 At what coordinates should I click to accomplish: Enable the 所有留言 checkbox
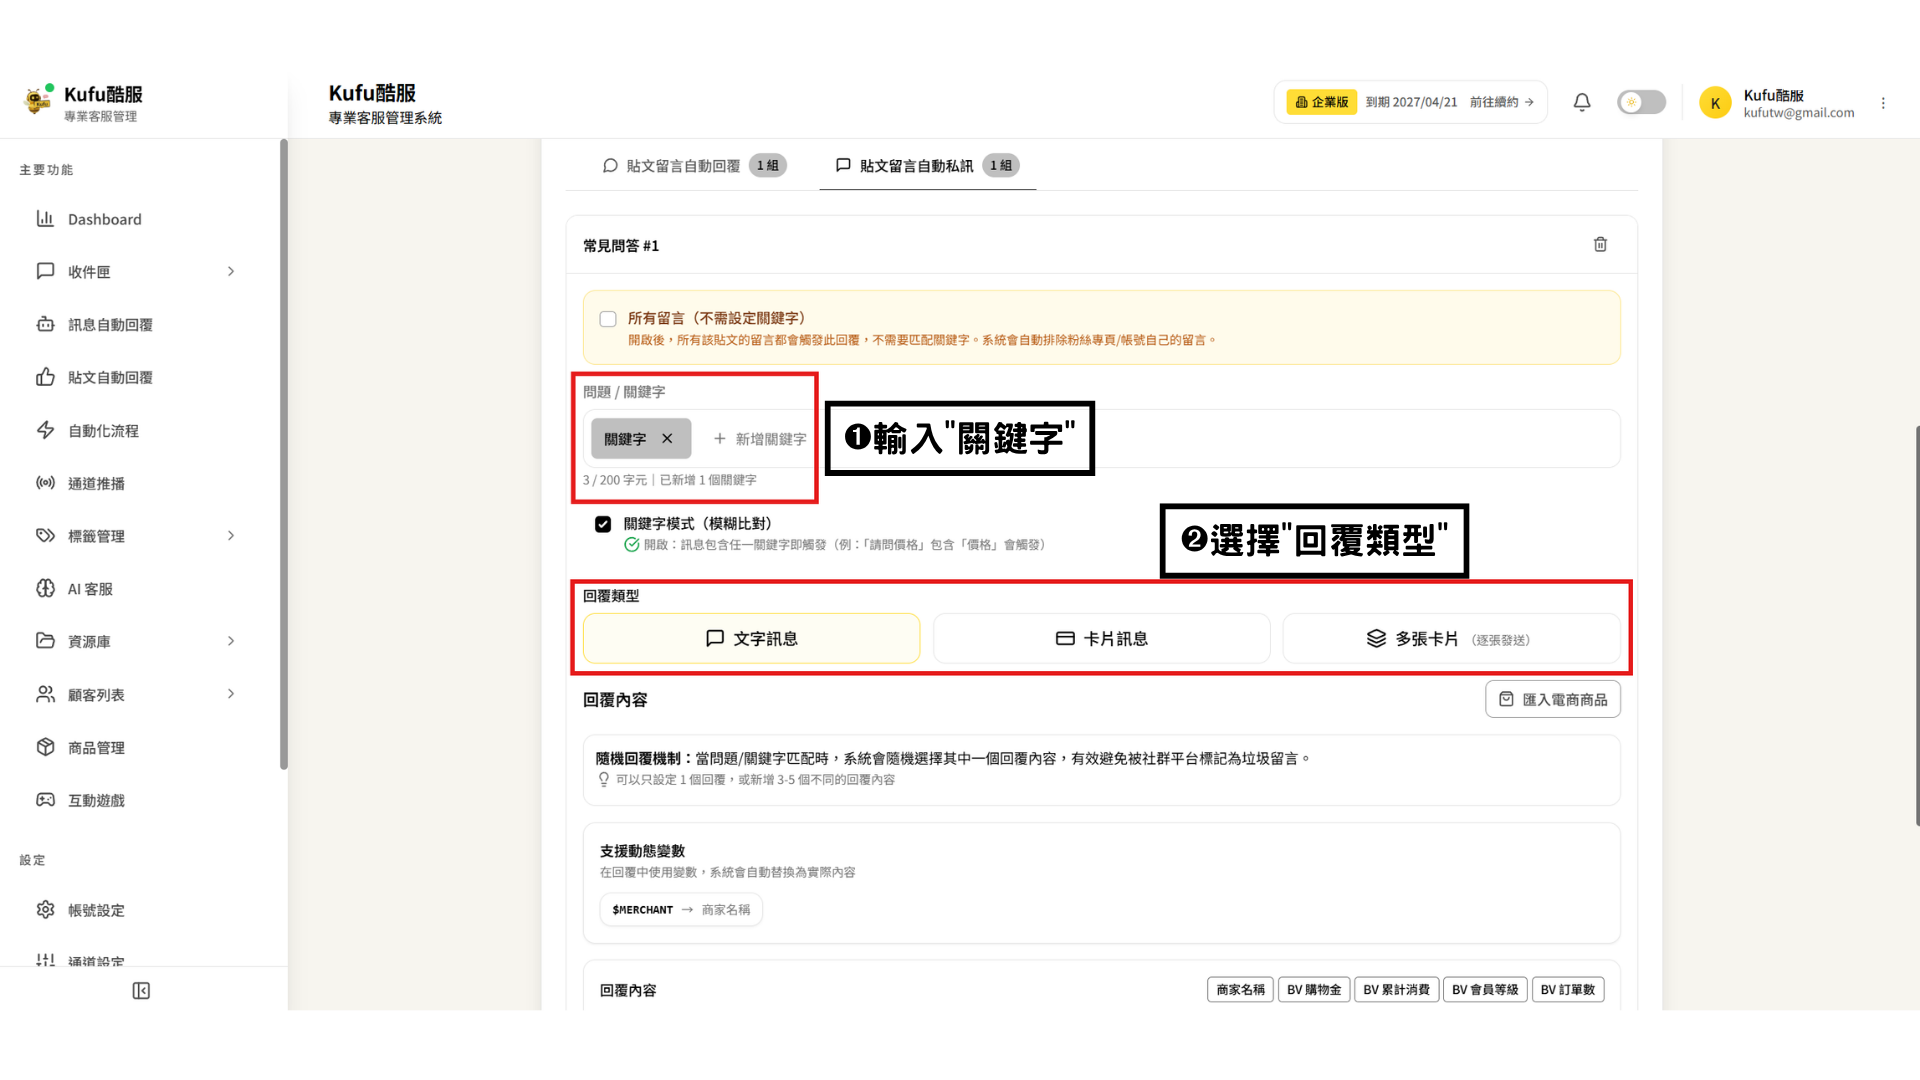coord(608,319)
